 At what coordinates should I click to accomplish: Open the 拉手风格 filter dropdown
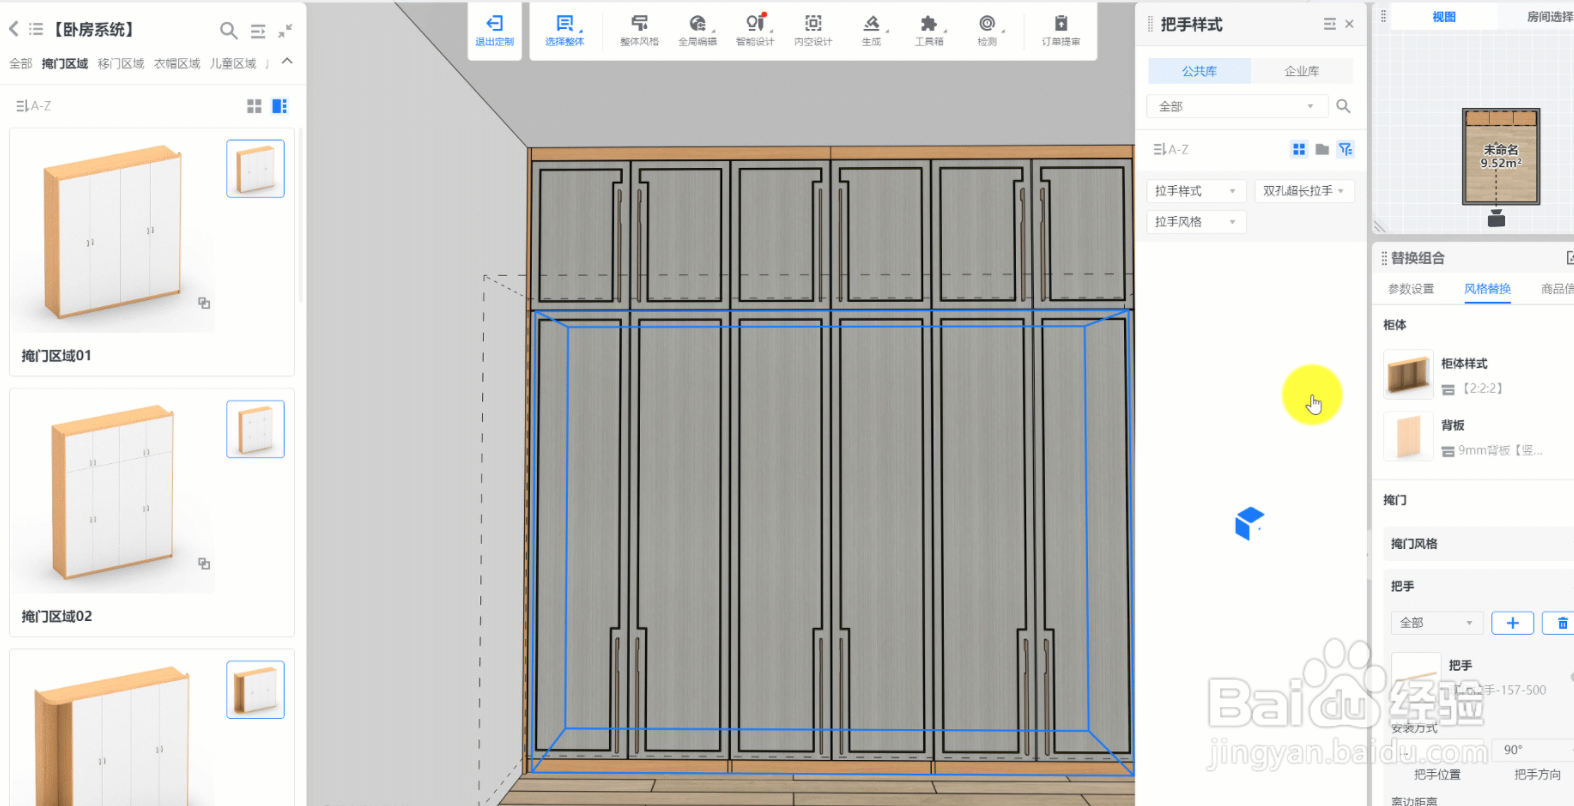coord(1196,222)
